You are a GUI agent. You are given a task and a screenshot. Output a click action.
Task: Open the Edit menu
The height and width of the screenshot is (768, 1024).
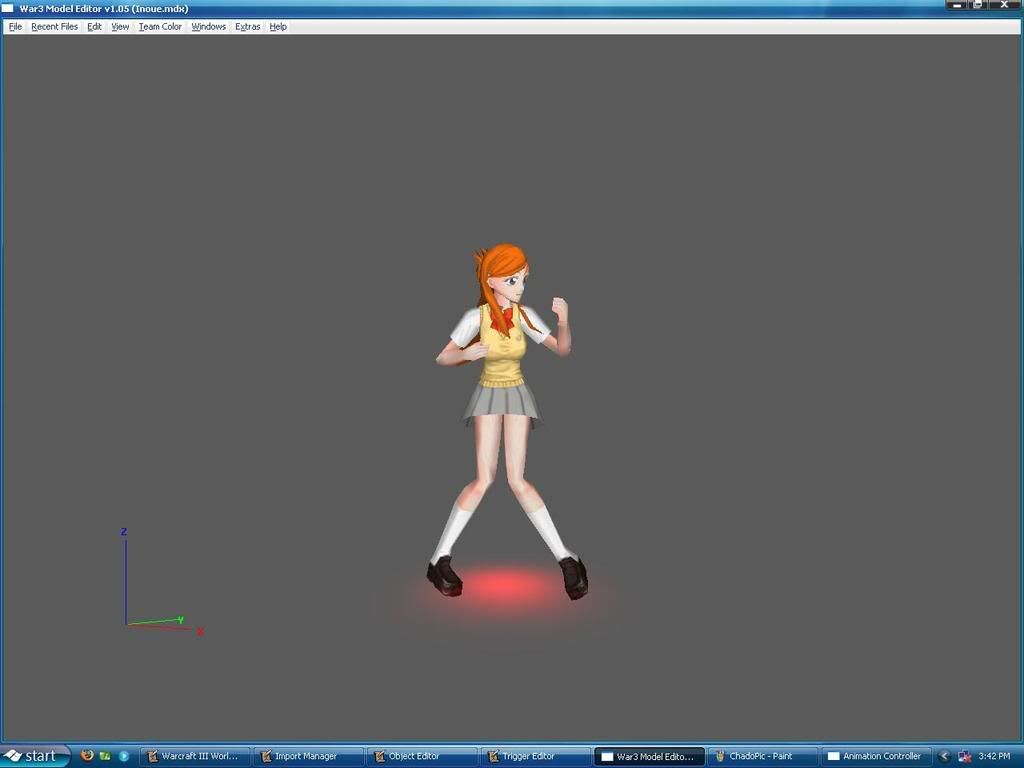(95, 27)
